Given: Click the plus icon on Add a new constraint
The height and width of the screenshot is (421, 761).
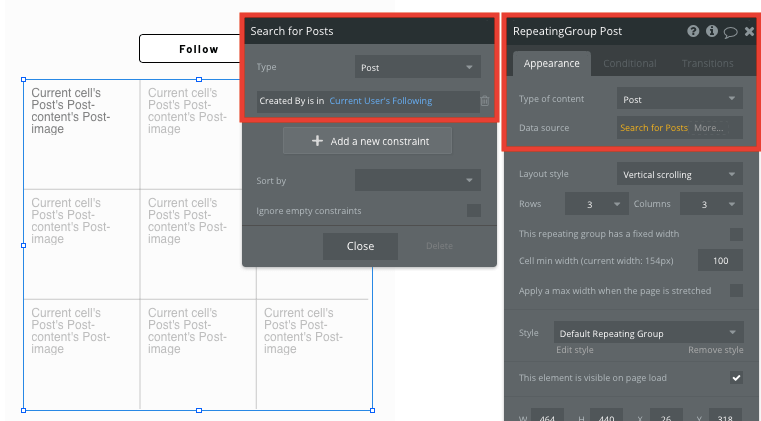Looking at the screenshot, I should pyautogui.click(x=317, y=141).
